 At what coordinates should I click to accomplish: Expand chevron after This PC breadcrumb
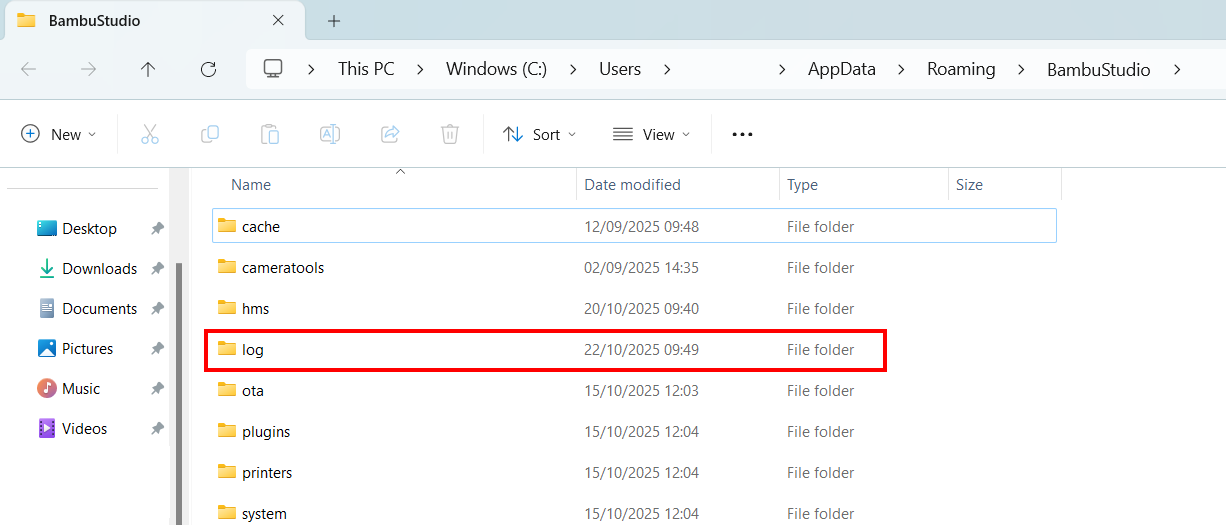coord(421,69)
